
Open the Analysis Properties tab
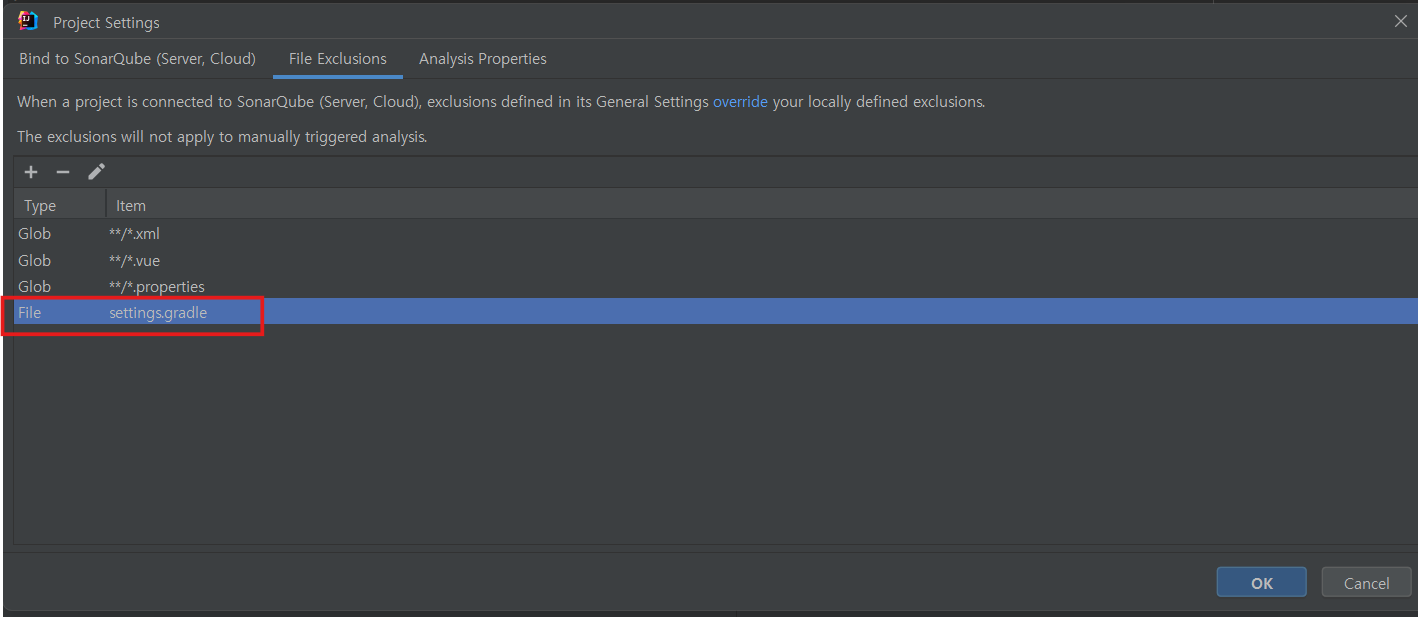pos(483,59)
